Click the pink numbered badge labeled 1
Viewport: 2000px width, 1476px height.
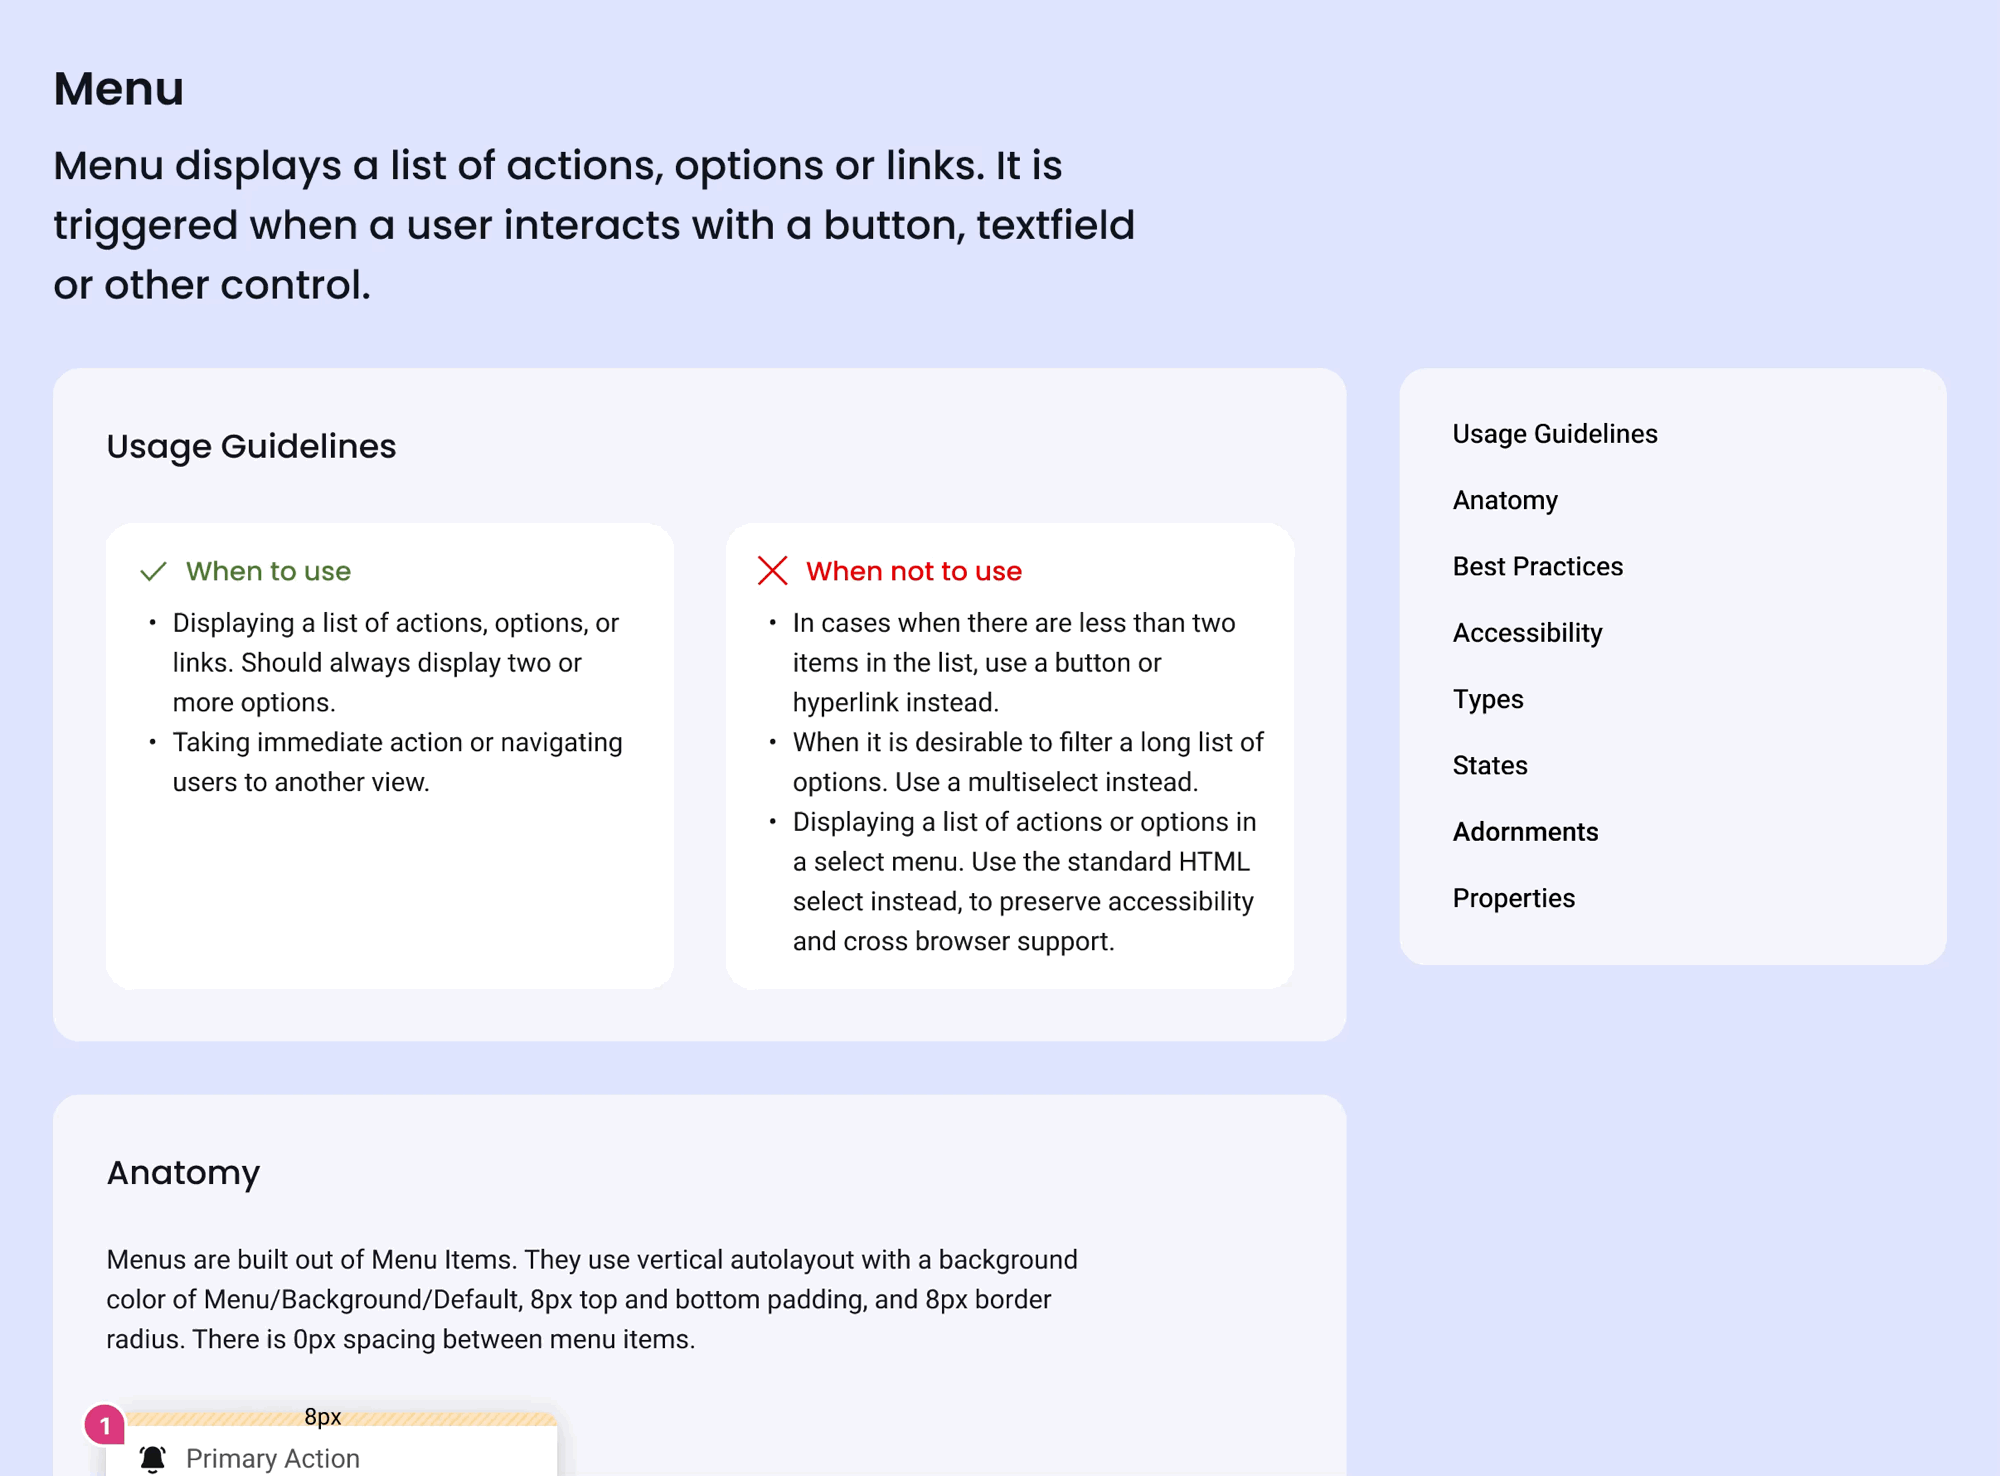tap(107, 1424)
